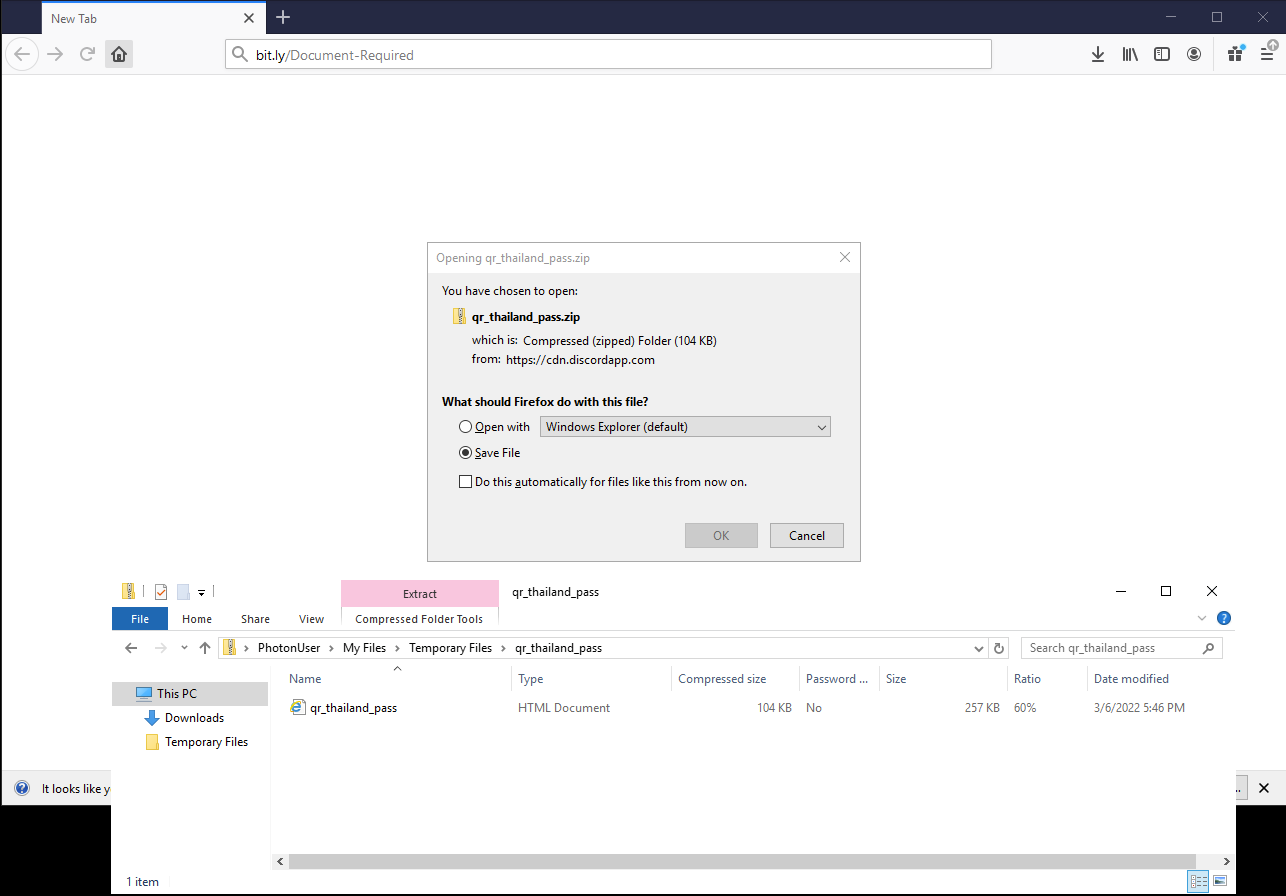Expand chevron after Temporary Files in breadcrumb
The image size is (1286, 896).
tap(503, 648)
